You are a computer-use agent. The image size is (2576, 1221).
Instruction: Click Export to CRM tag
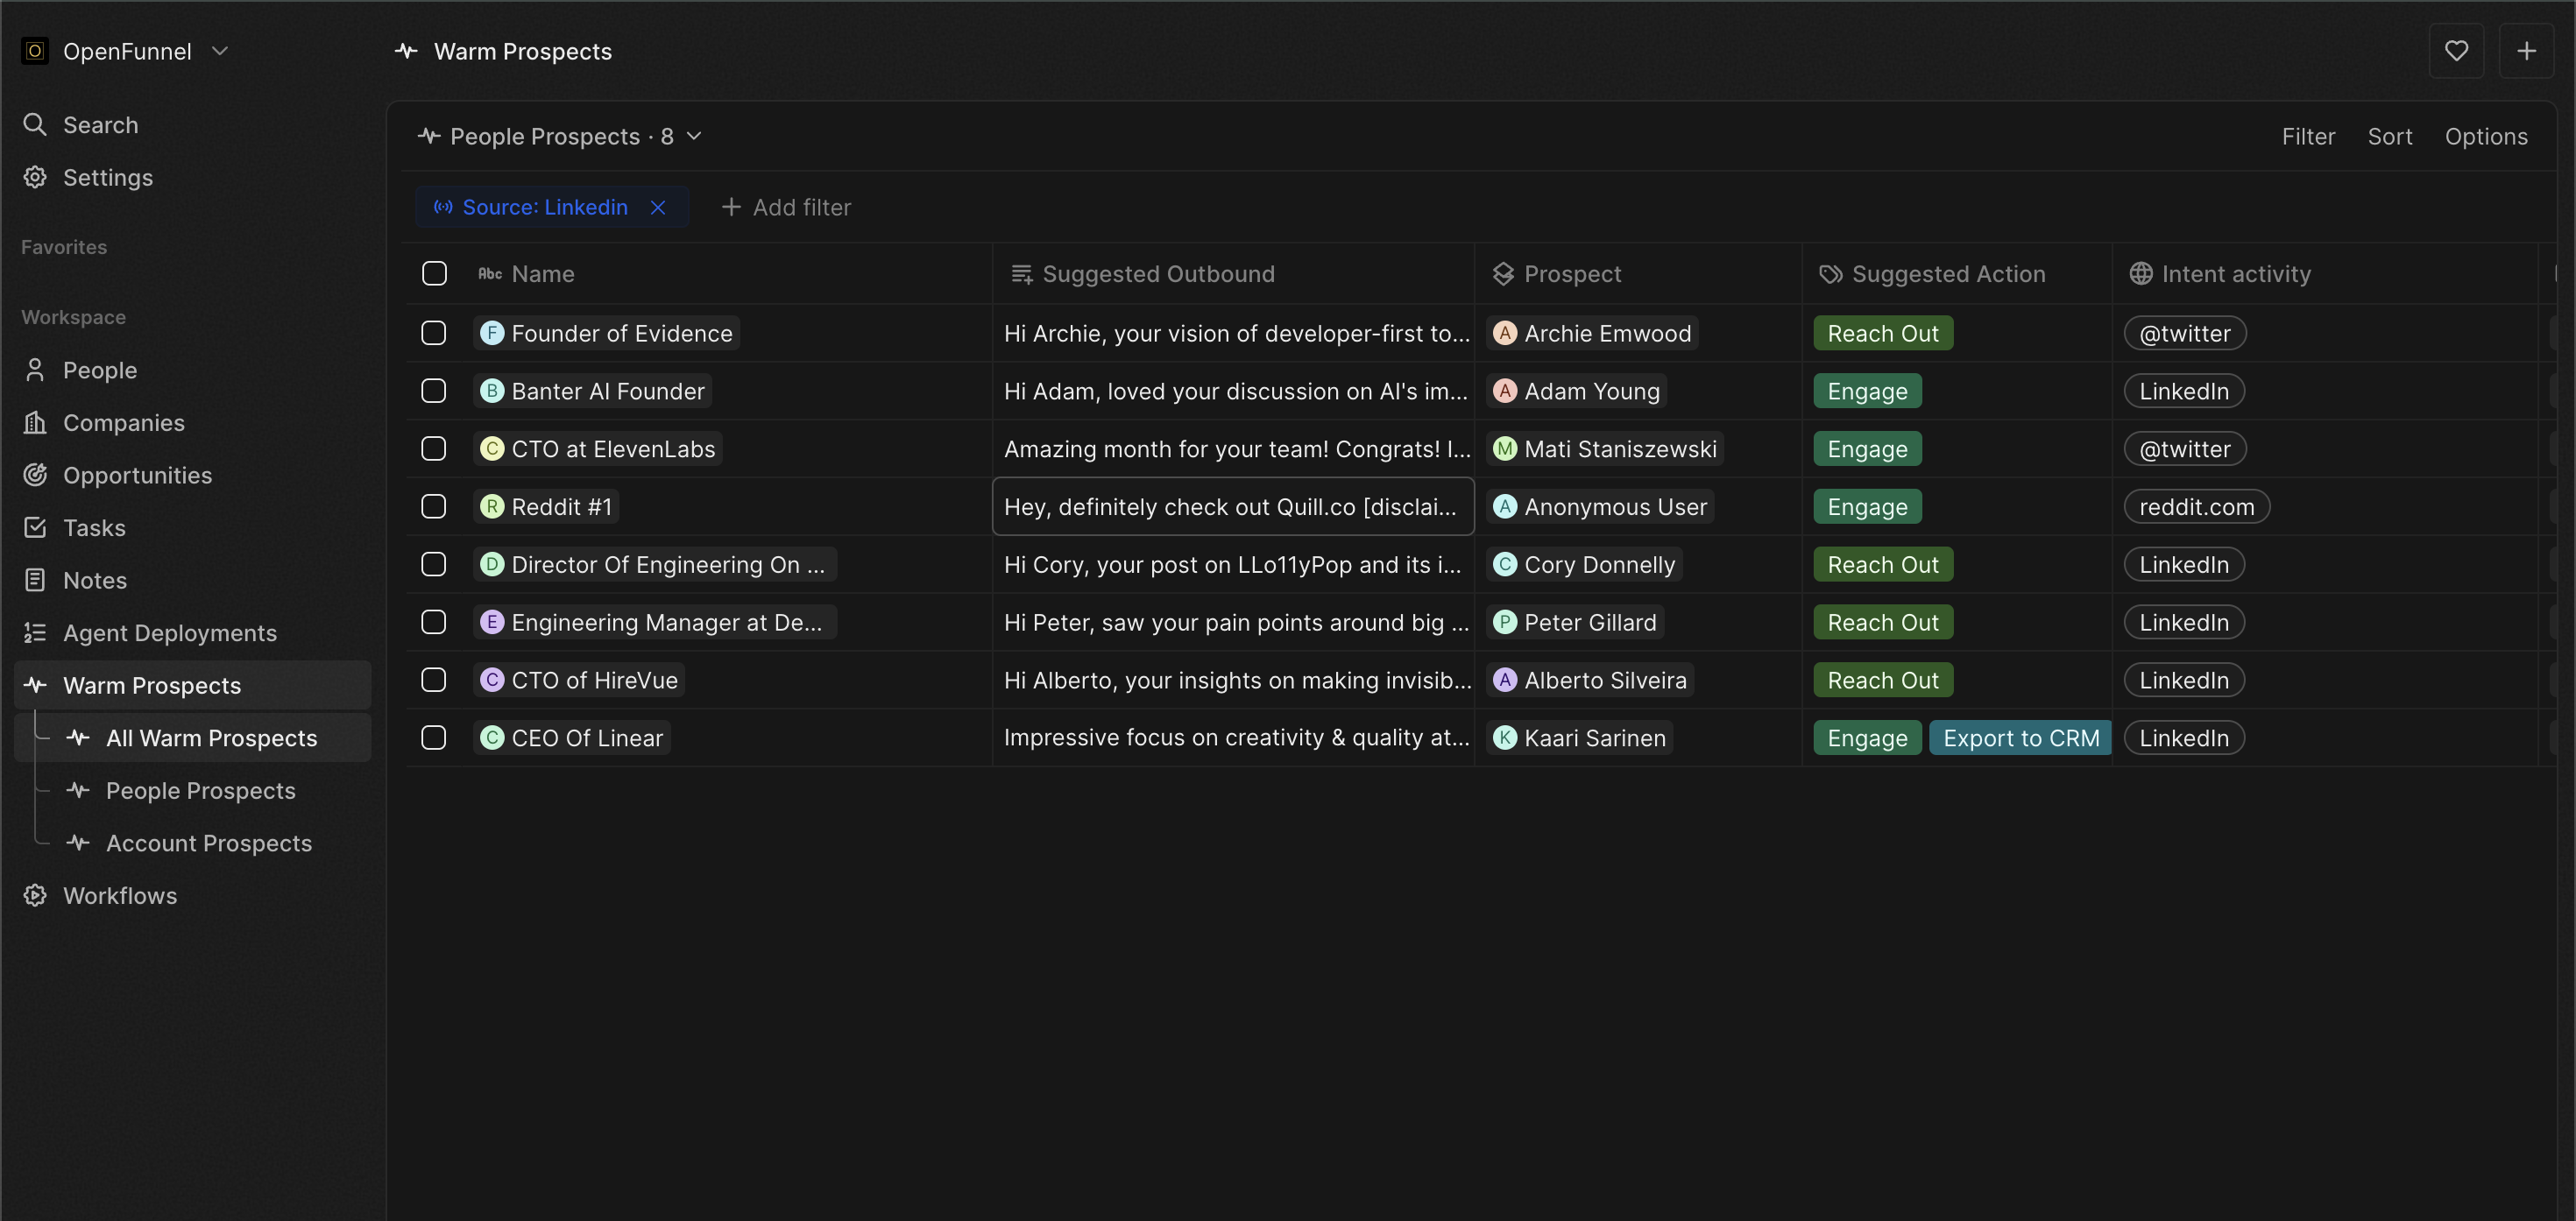2020,738
